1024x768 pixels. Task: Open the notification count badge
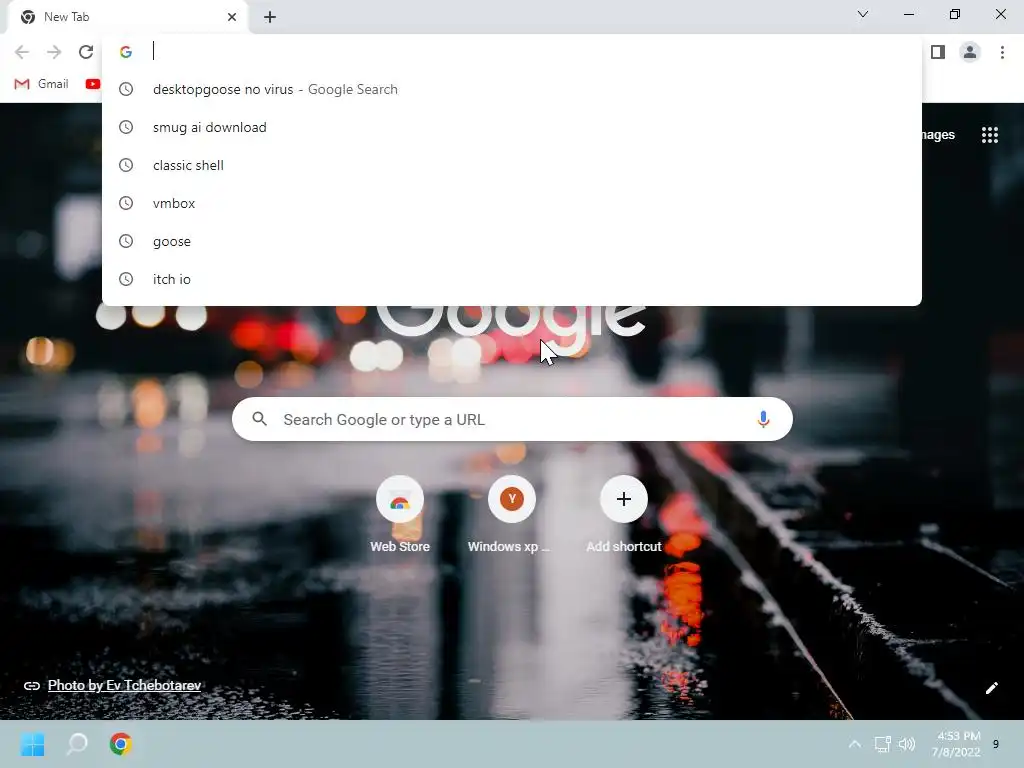pos(995,744)
